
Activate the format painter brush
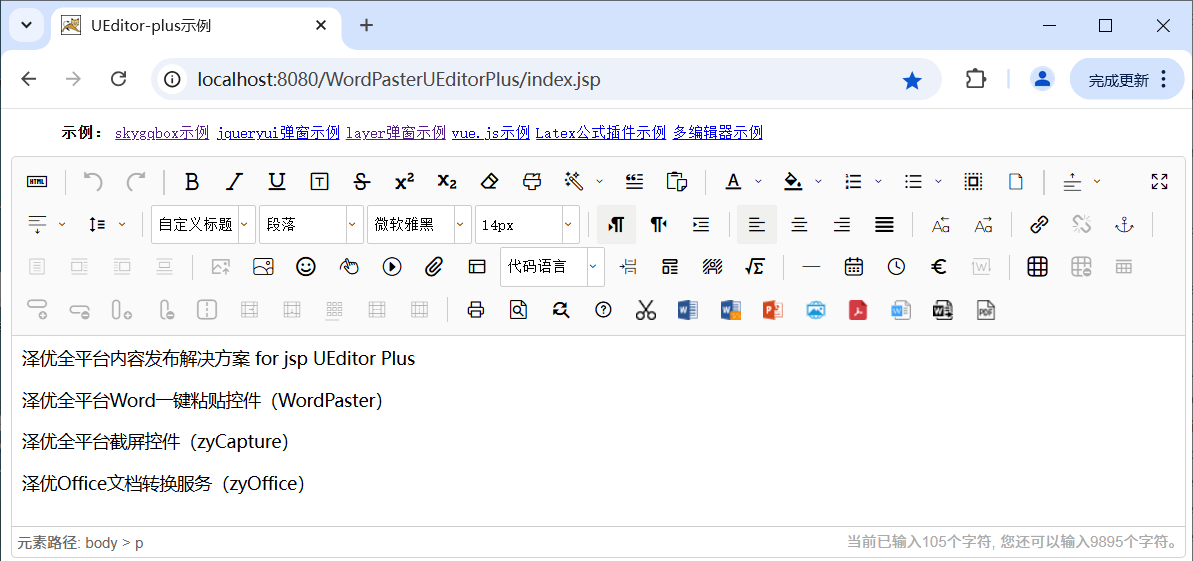tap(532, 181)
